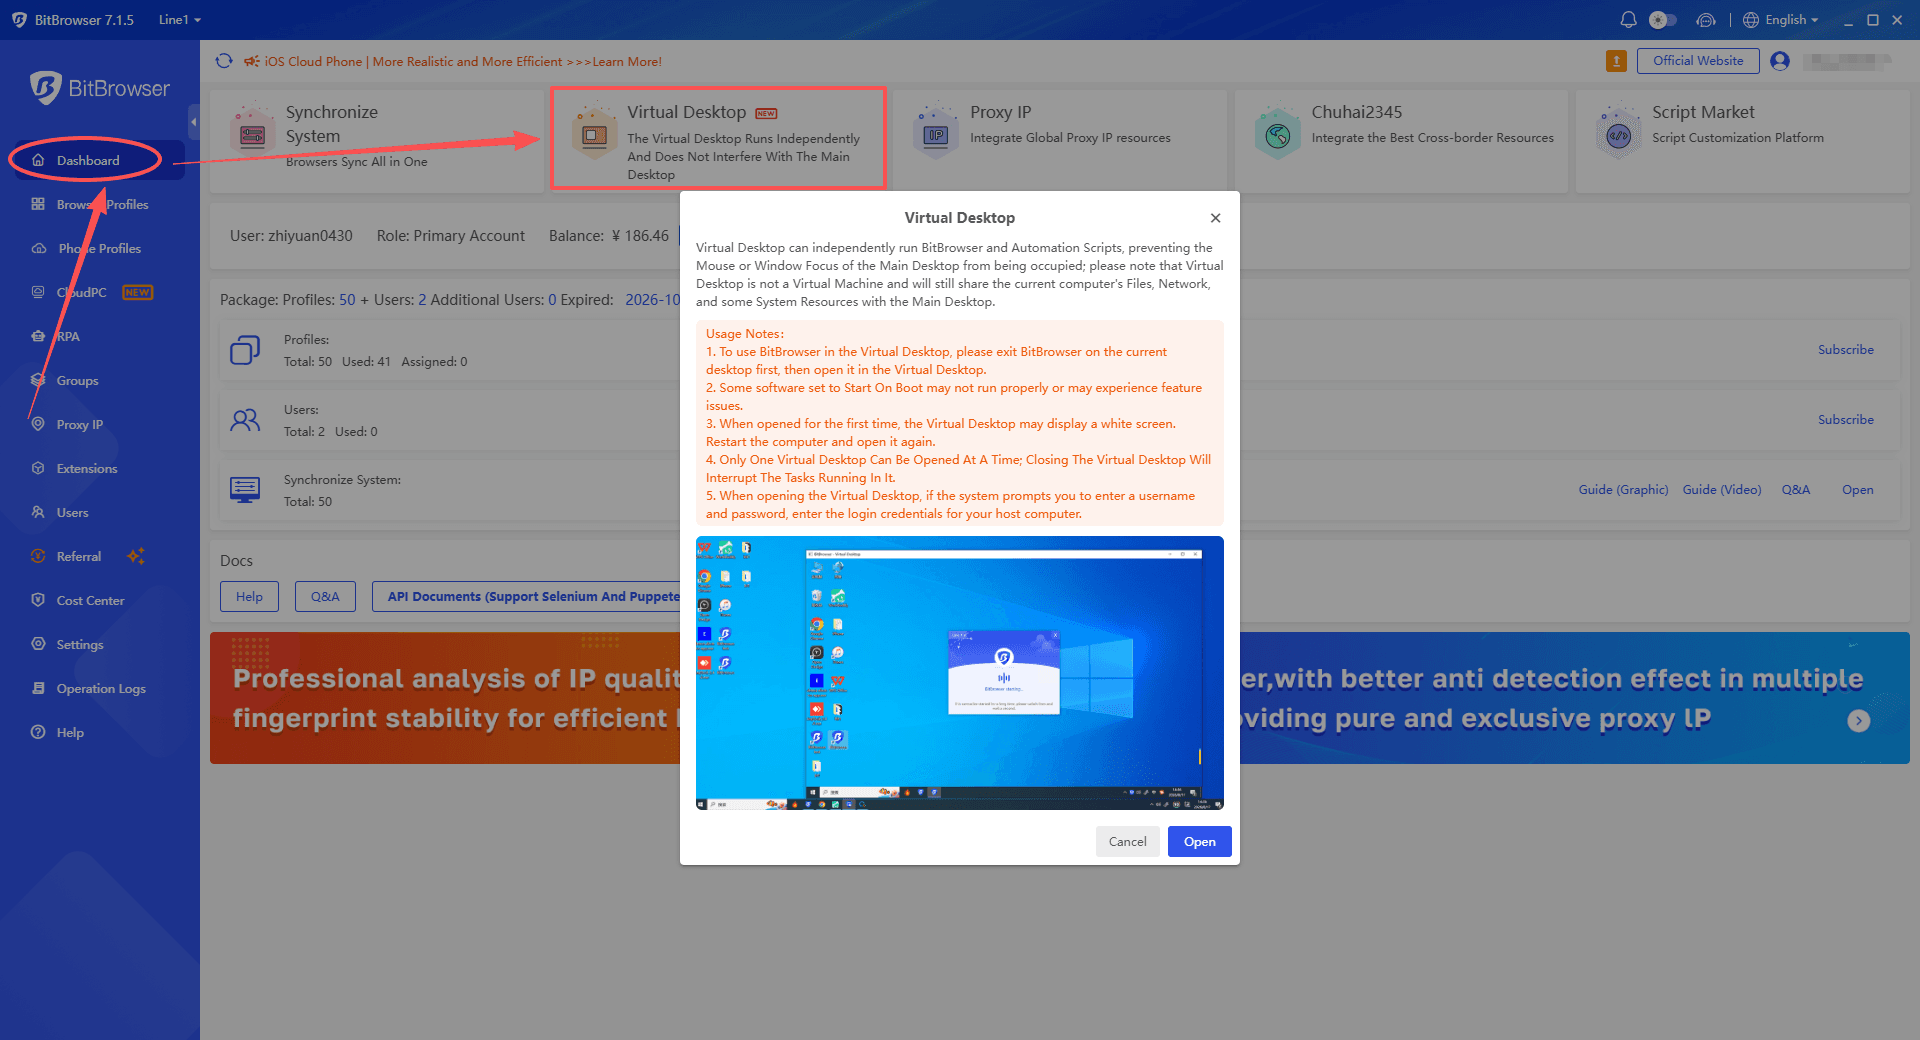The image size is (1920, 1040).
Task: Click the Profiles count 50 link
Action: pyautogui.click(x=347, y=299)
